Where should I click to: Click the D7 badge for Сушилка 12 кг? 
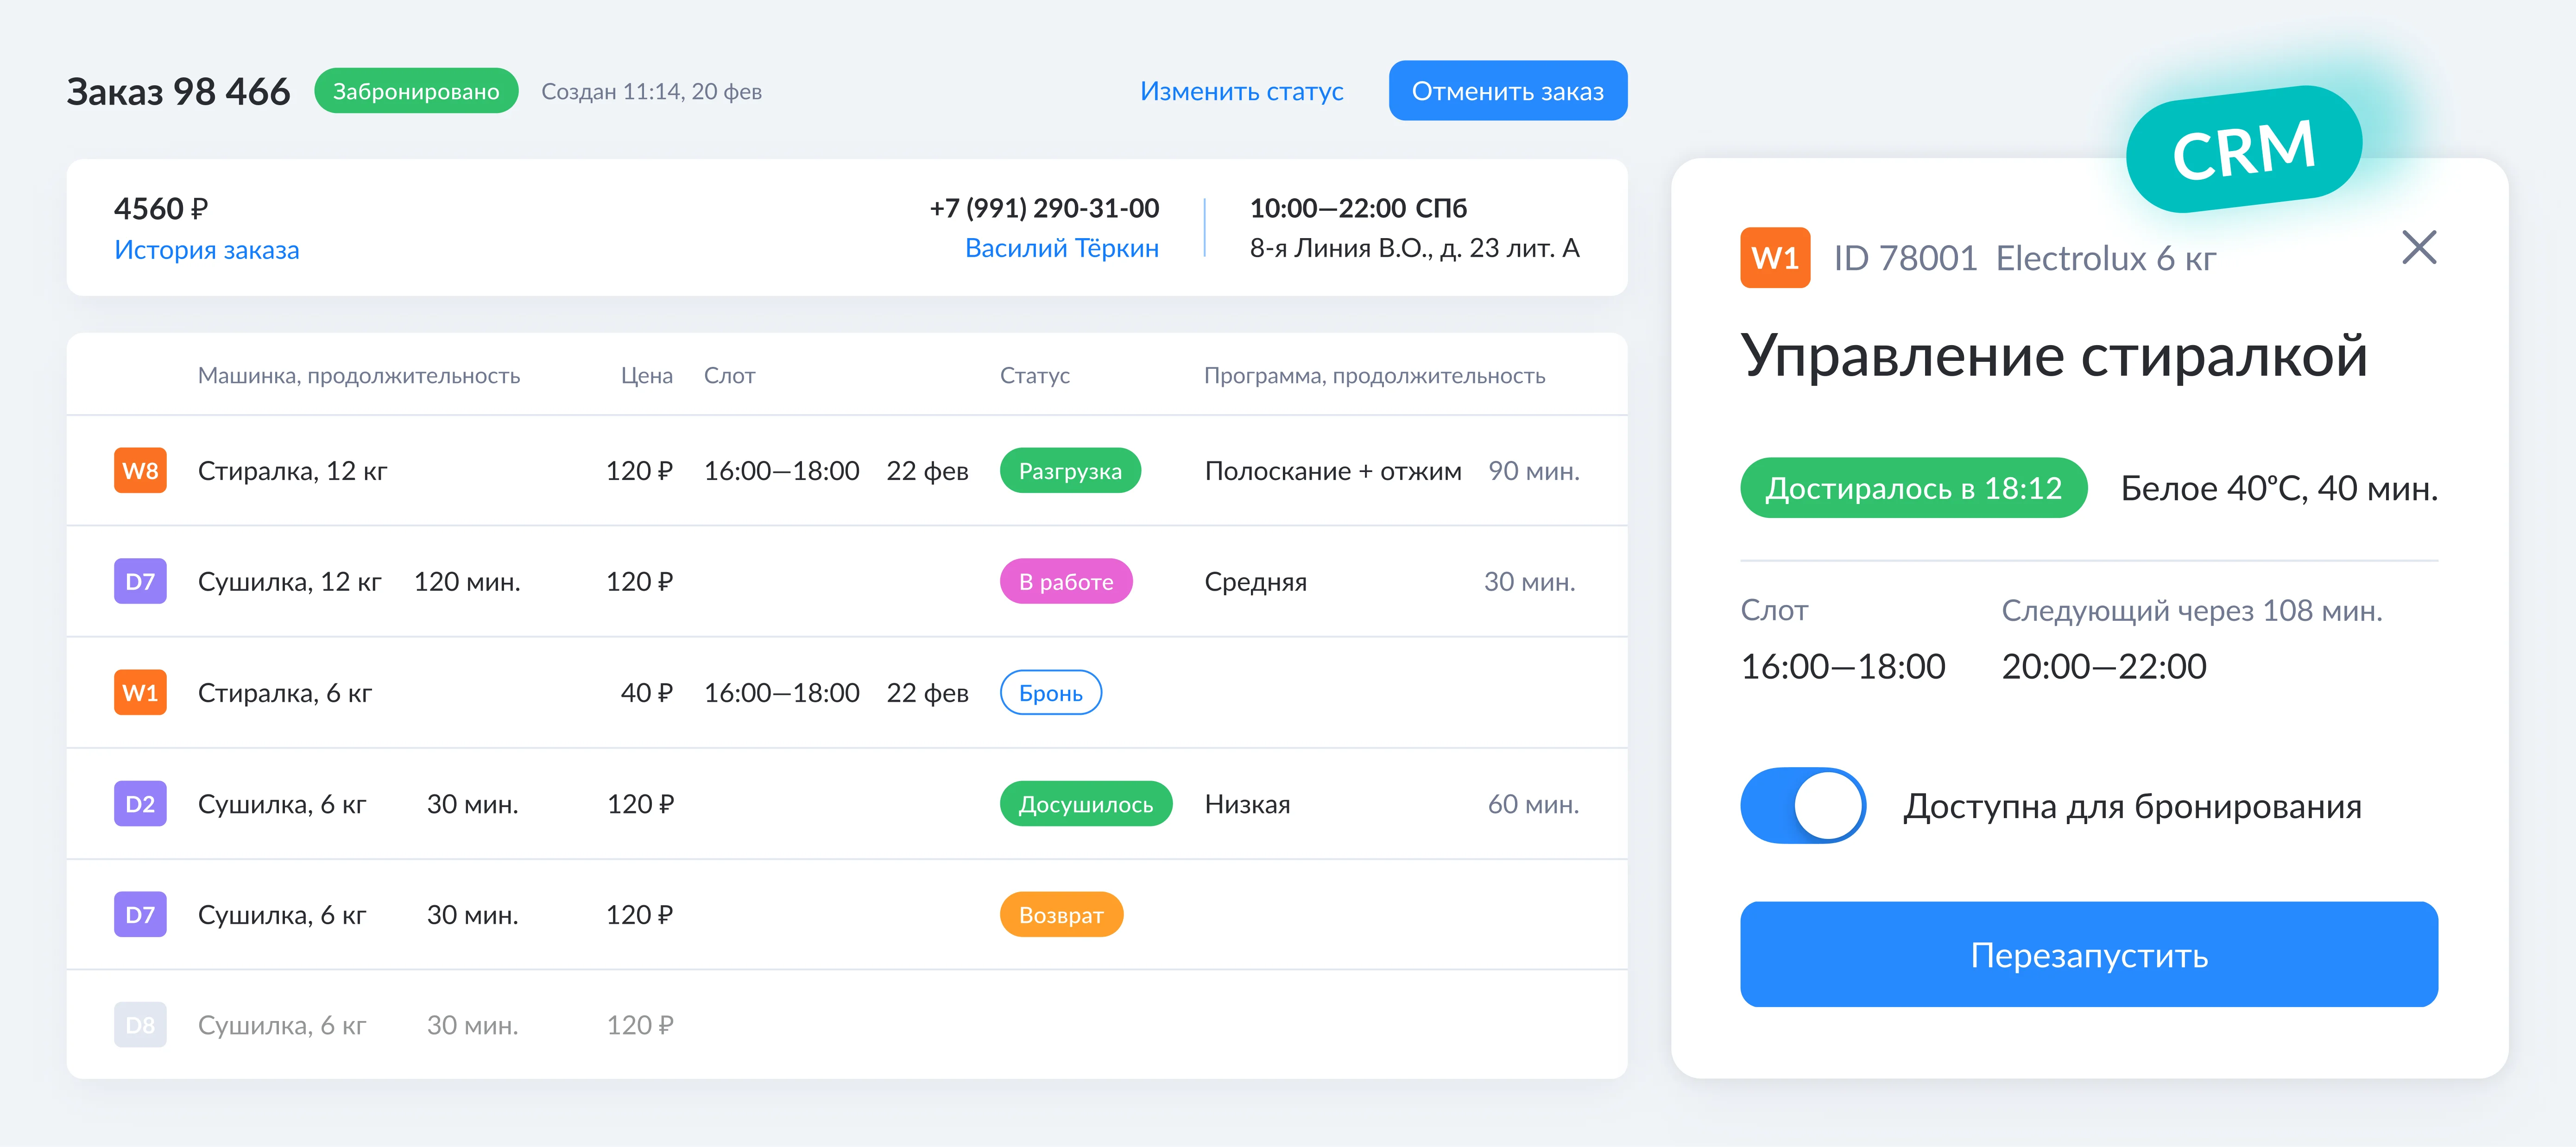(x=140, y=582)
